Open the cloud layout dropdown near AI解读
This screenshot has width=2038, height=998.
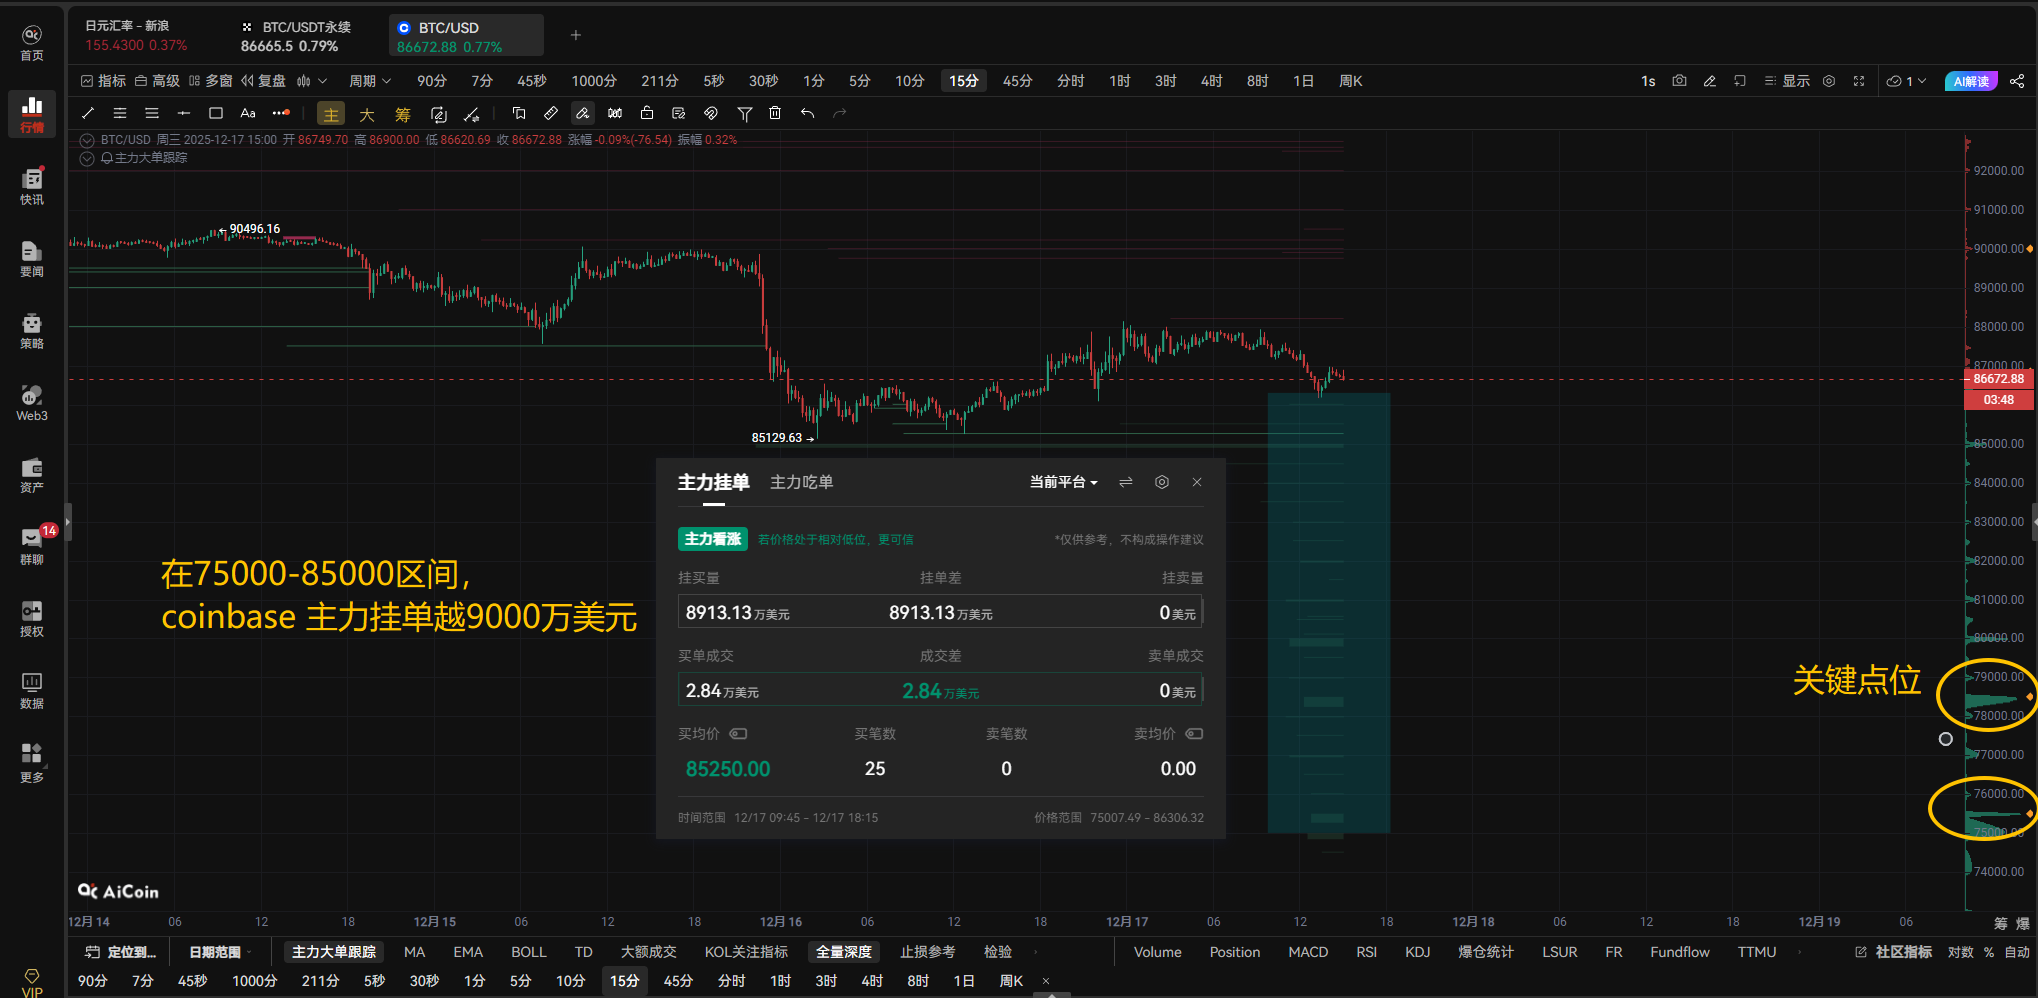(1905, 81)
